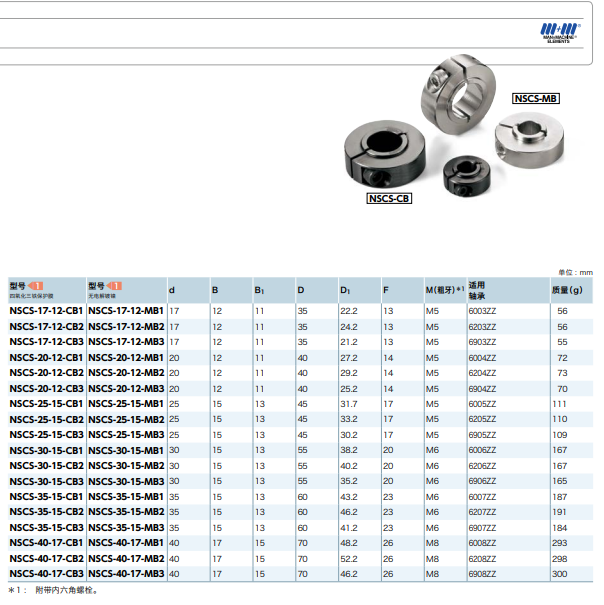Select model NSCS-20-12-CB3
This screenshot has width=604, height=605.
46,389
